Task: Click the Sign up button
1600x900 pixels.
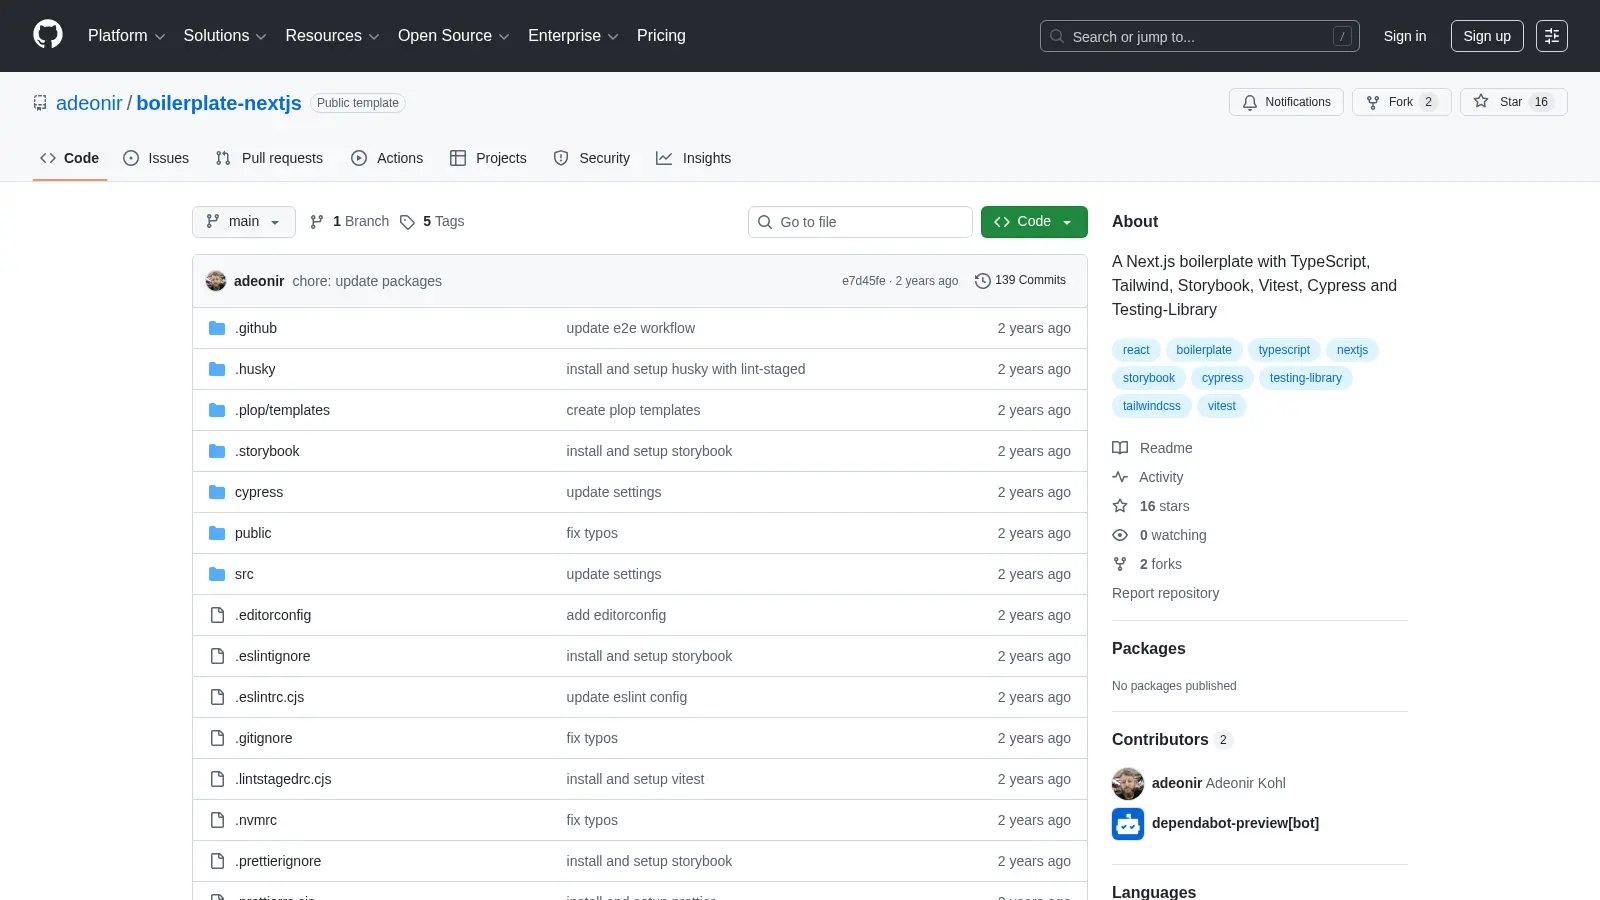Action: pyautogui.click(x=1487, y=36)
